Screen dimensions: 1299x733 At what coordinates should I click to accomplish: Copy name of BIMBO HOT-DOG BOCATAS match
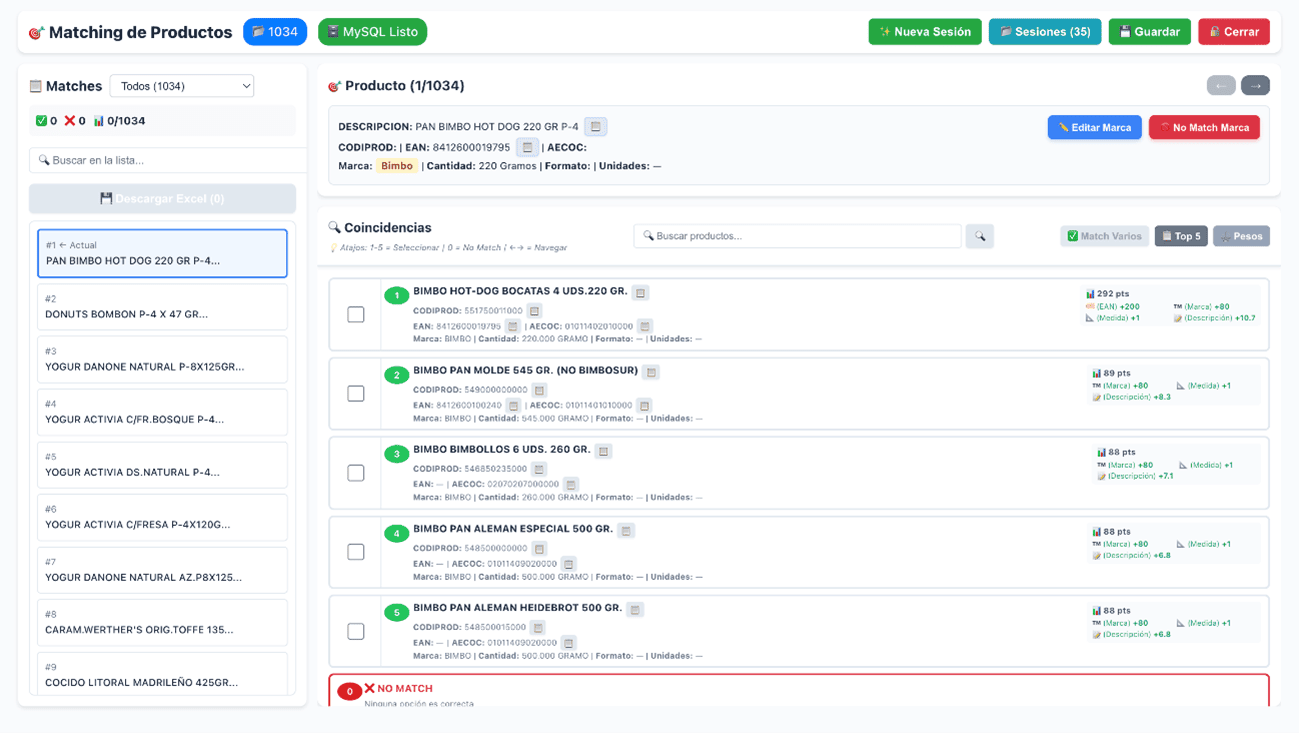640,292
